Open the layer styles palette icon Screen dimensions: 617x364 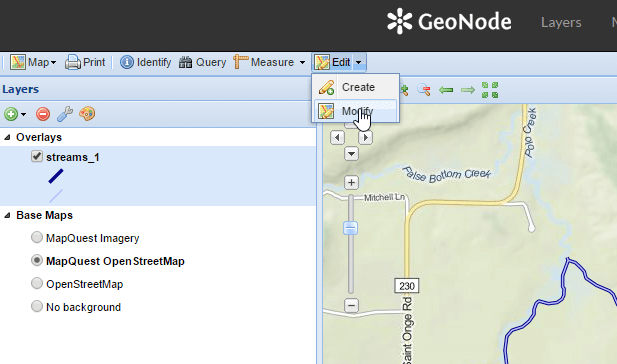tap(87, 114)
